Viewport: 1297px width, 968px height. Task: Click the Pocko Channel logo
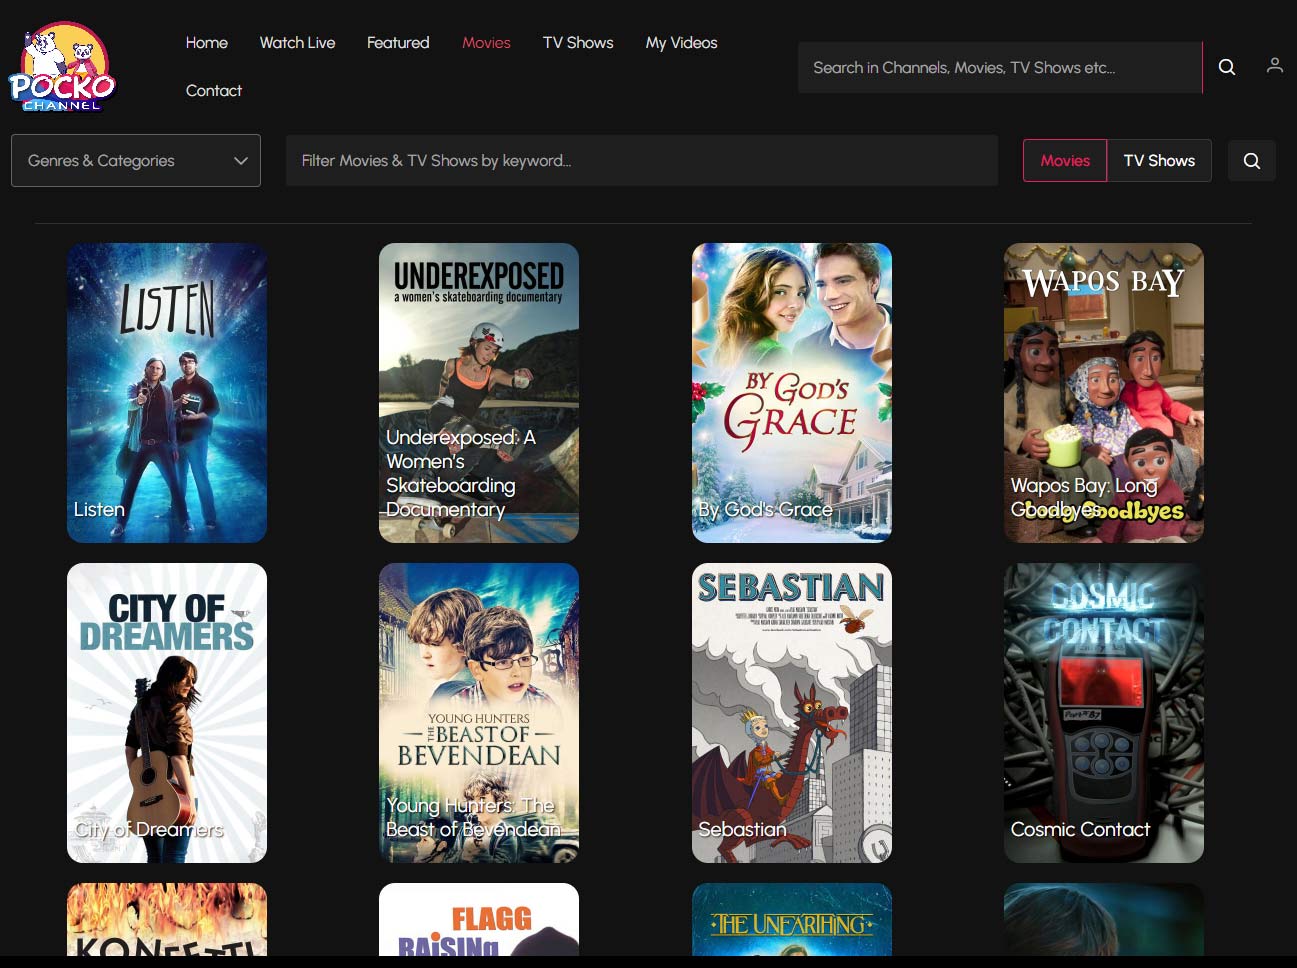tap(62, 66)
